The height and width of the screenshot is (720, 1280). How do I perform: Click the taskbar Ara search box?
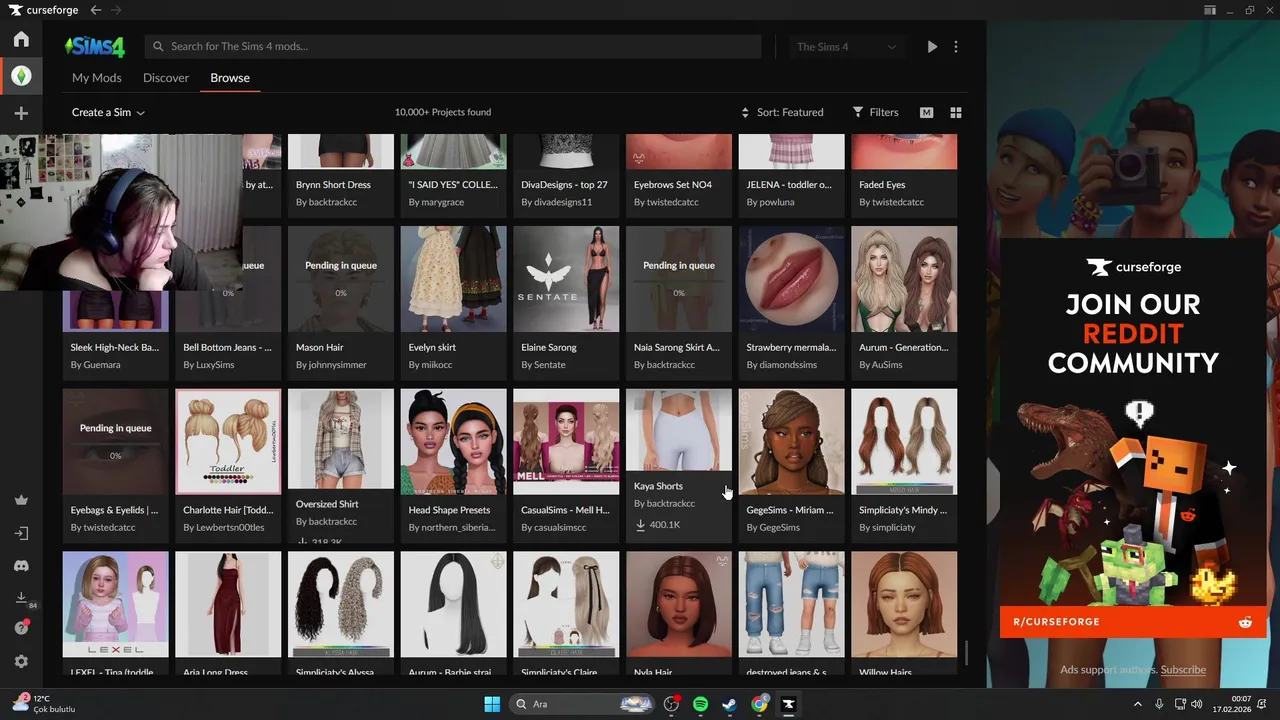[583, 704]
